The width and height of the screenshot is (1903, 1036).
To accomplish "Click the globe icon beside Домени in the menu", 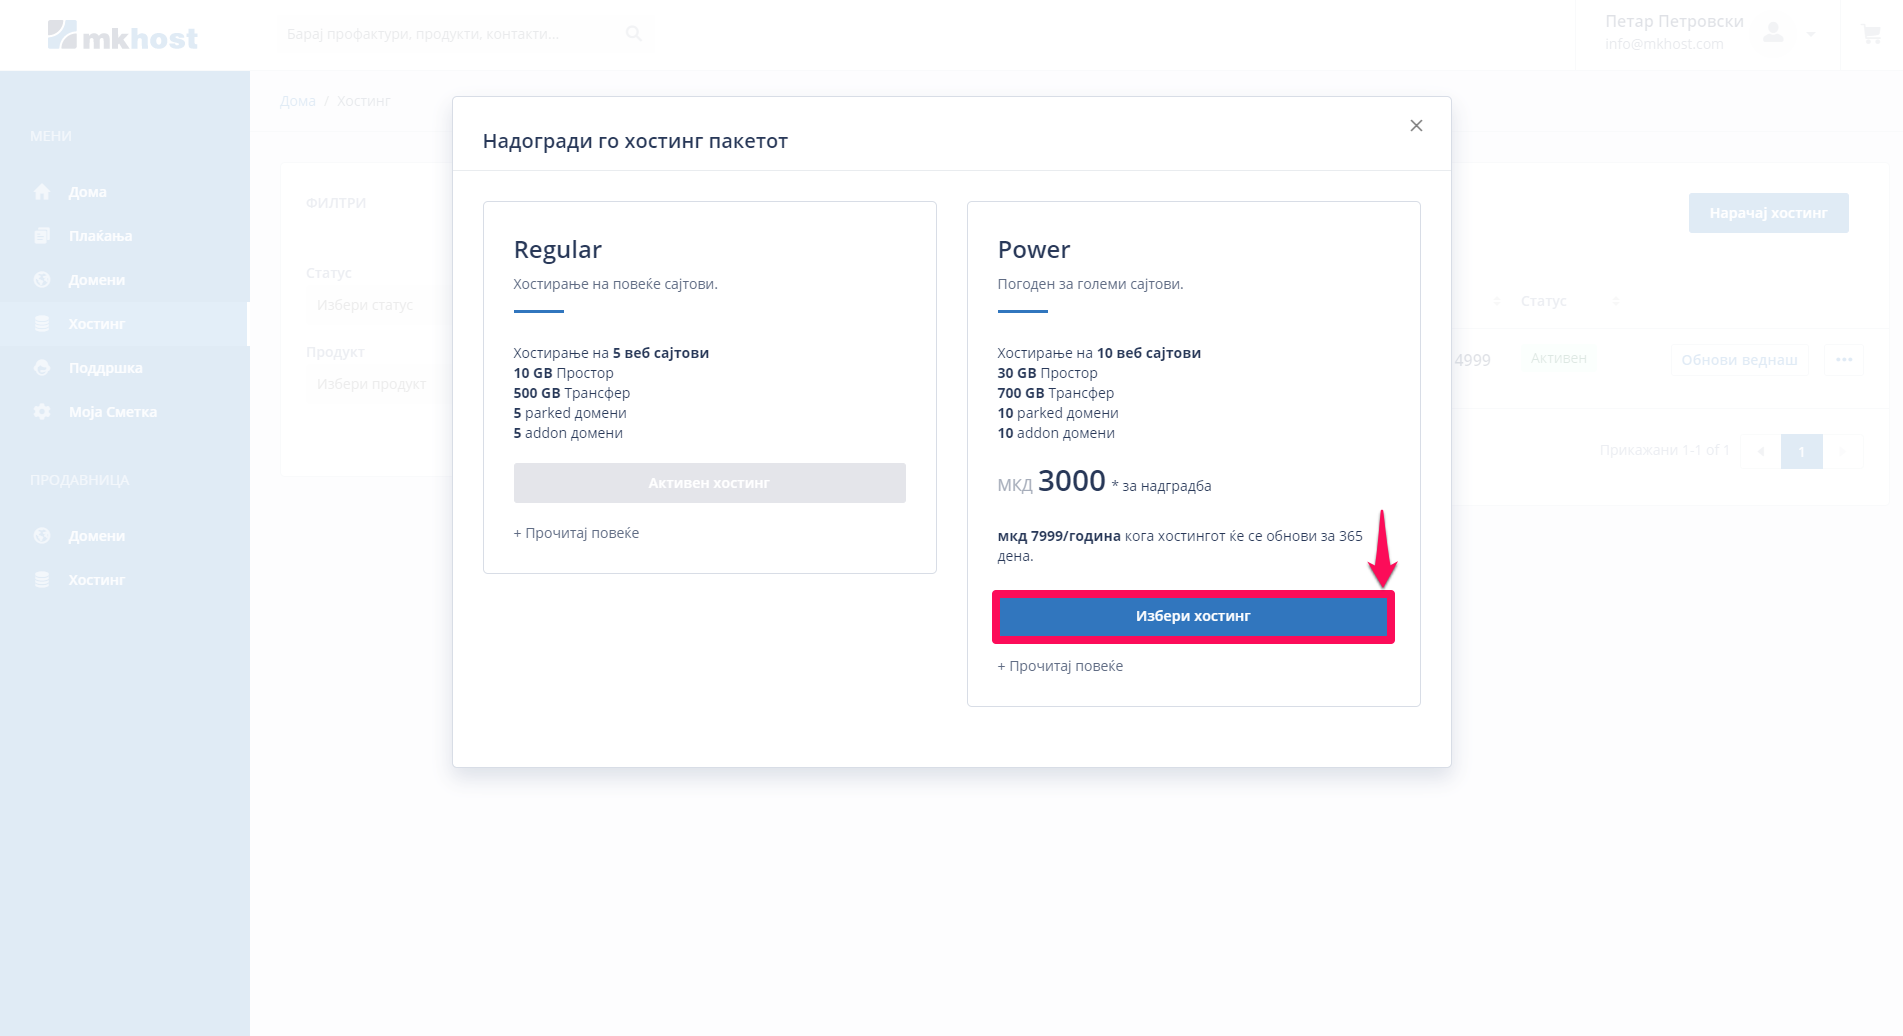I will tap(42, 280).
